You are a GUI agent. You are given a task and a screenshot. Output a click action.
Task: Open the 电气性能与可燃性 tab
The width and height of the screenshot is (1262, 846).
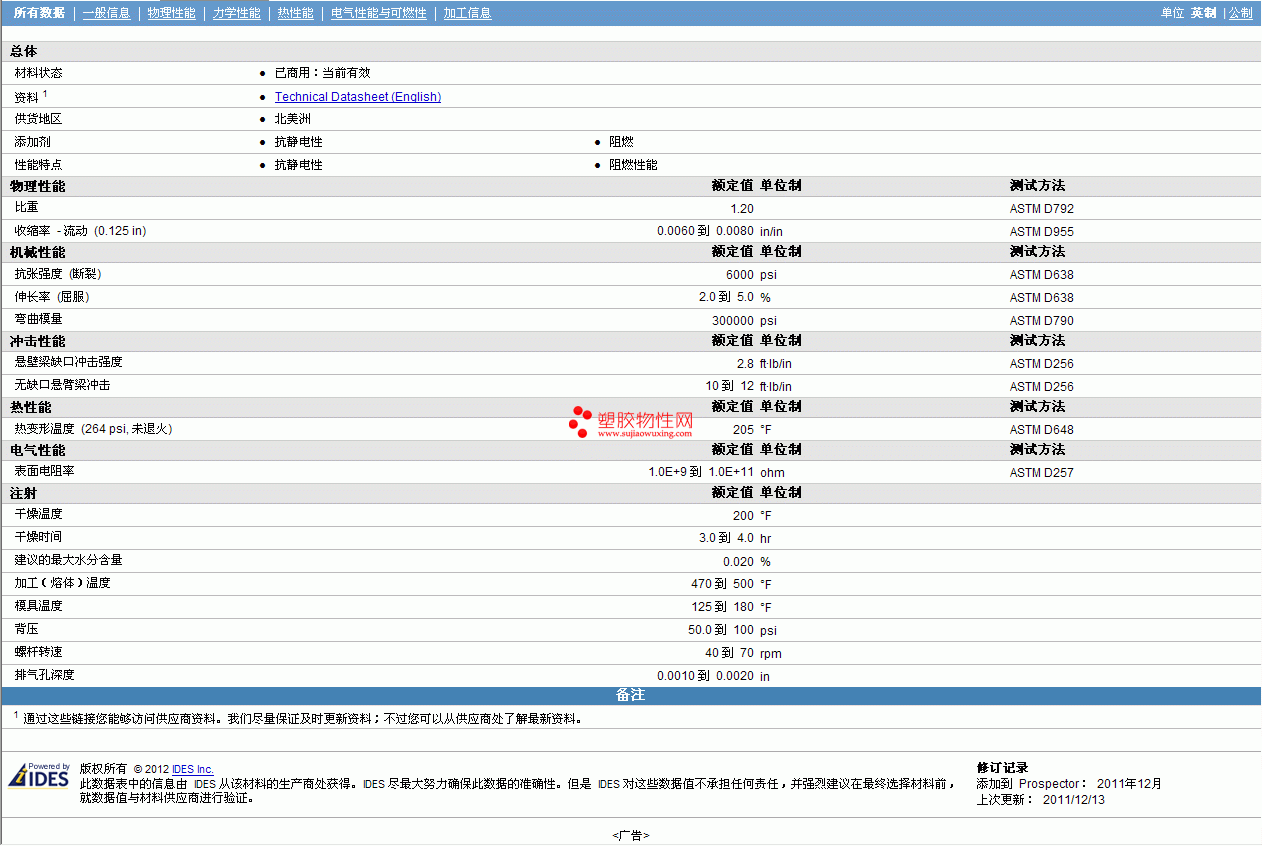tap(378, 13)
